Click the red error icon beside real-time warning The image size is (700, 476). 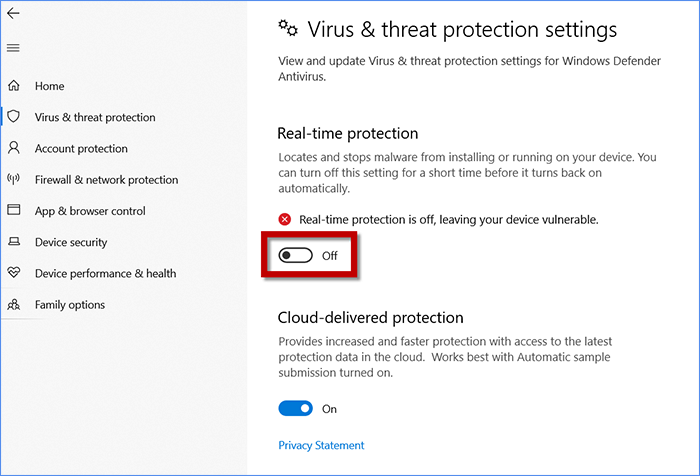[x=285, y=219]
